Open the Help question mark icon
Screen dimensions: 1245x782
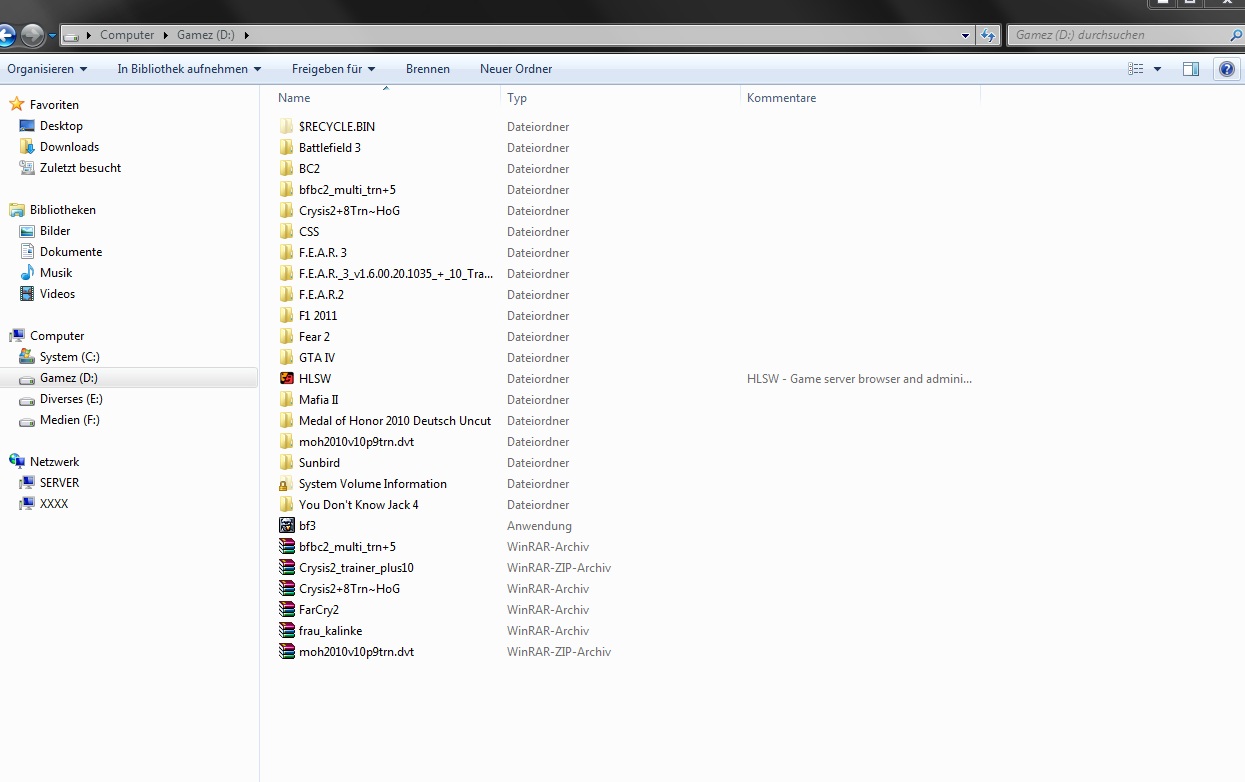[x=1227, y=69]
